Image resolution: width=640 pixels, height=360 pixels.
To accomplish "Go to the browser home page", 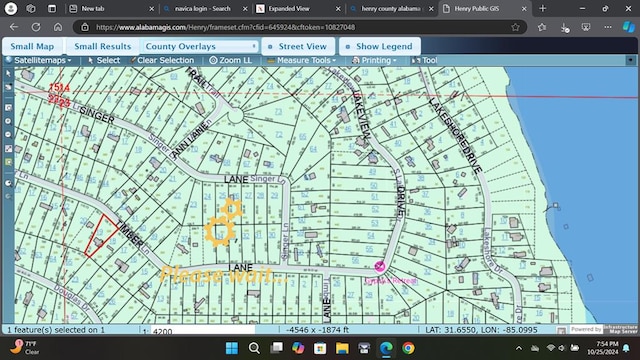I will tap(58, 27).
